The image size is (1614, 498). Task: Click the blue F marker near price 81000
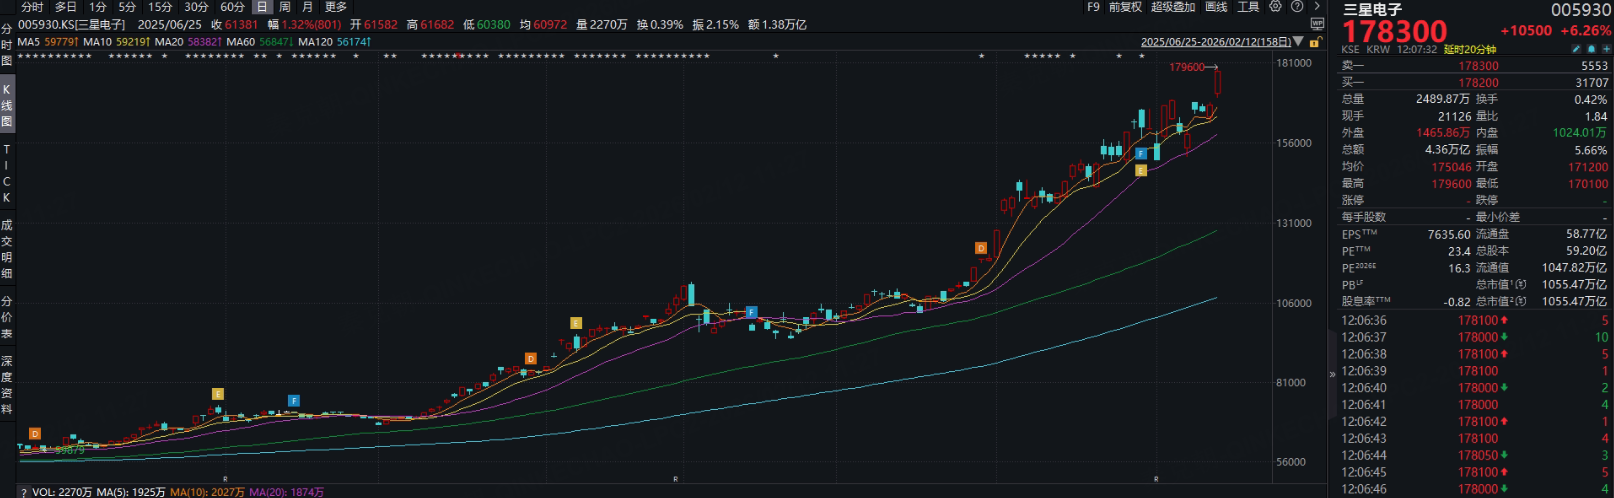294,400
